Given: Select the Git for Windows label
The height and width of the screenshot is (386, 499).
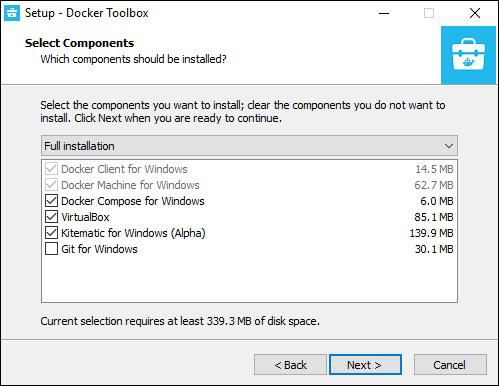Looking at the screenshot, I should point(99,249).
